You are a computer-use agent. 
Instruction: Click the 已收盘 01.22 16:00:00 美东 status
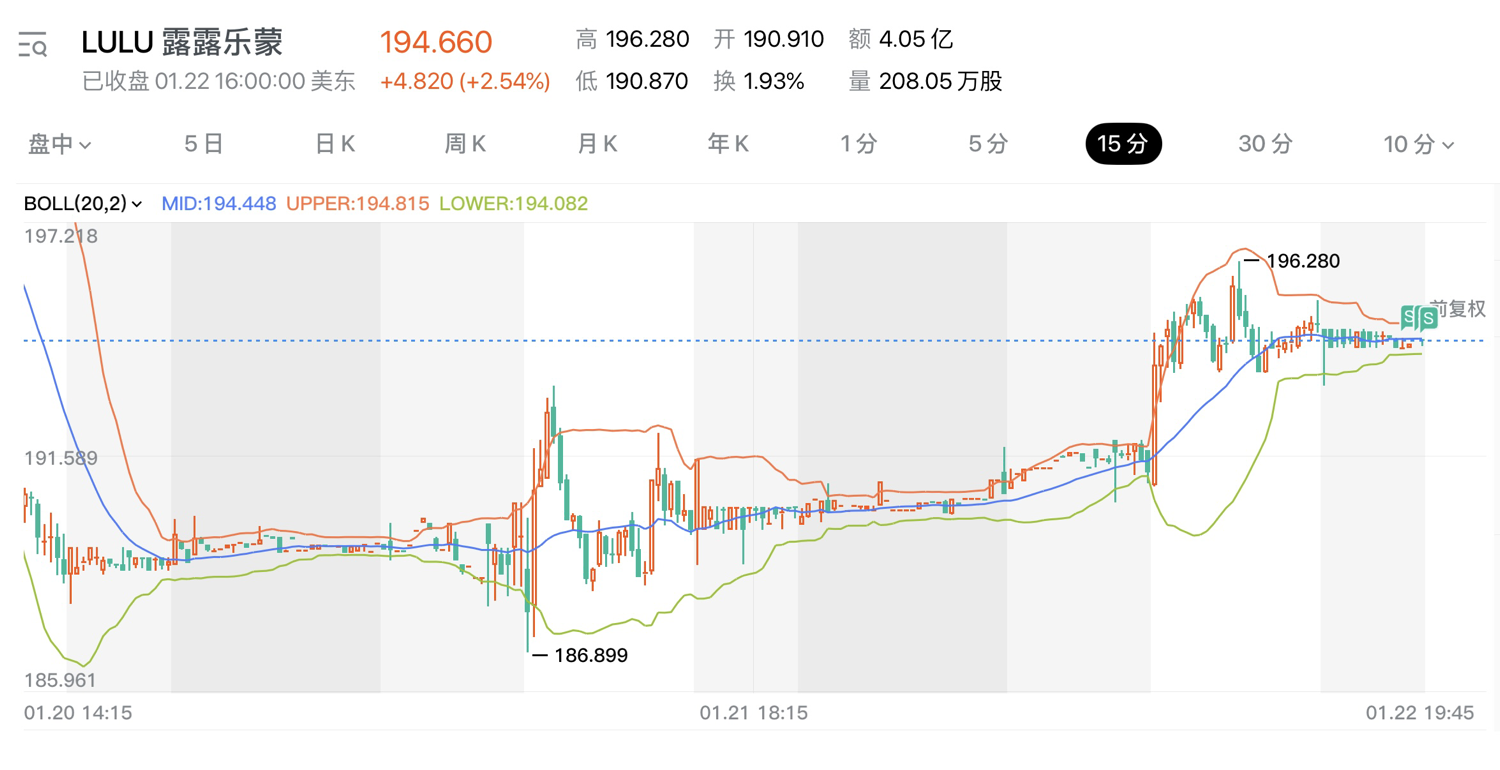pyautogui.click(x=218, y=82)
